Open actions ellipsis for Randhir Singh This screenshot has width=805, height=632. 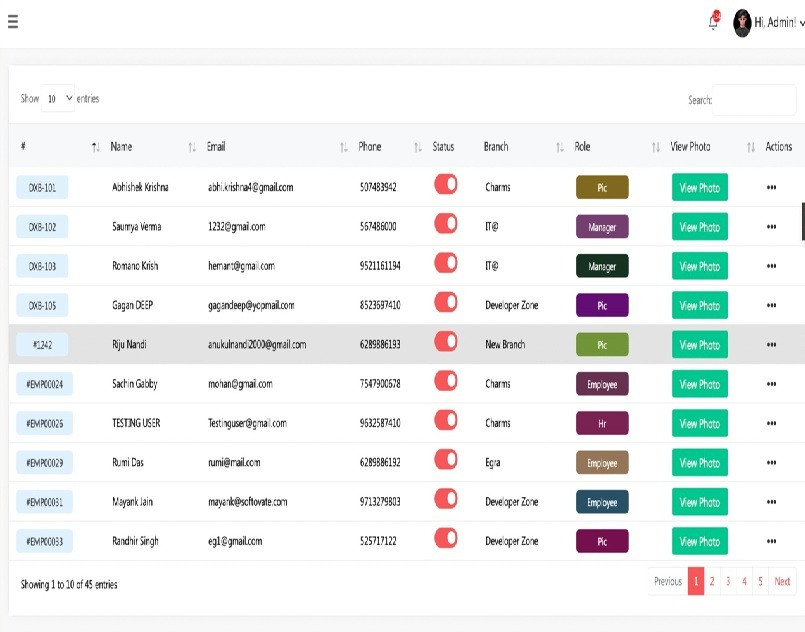tap(771, 541)
